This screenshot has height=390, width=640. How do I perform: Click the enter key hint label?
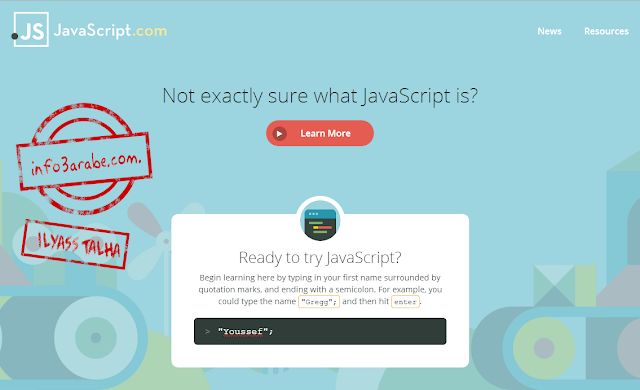pos(405,302)
